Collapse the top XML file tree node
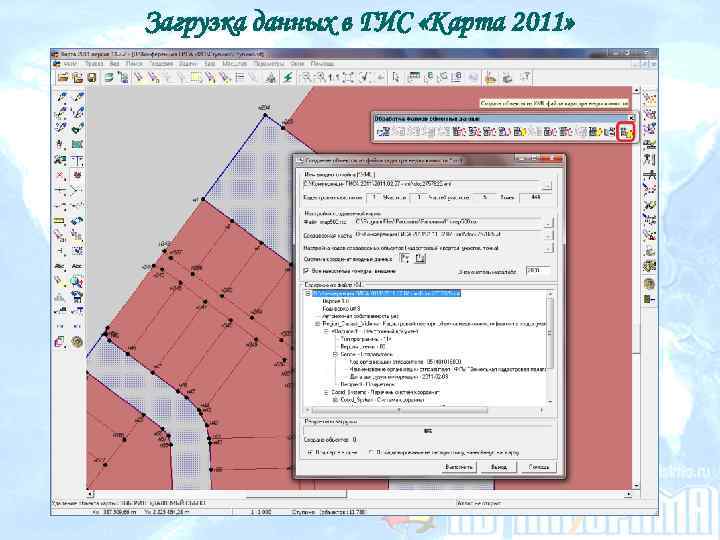 click(309, 293)
